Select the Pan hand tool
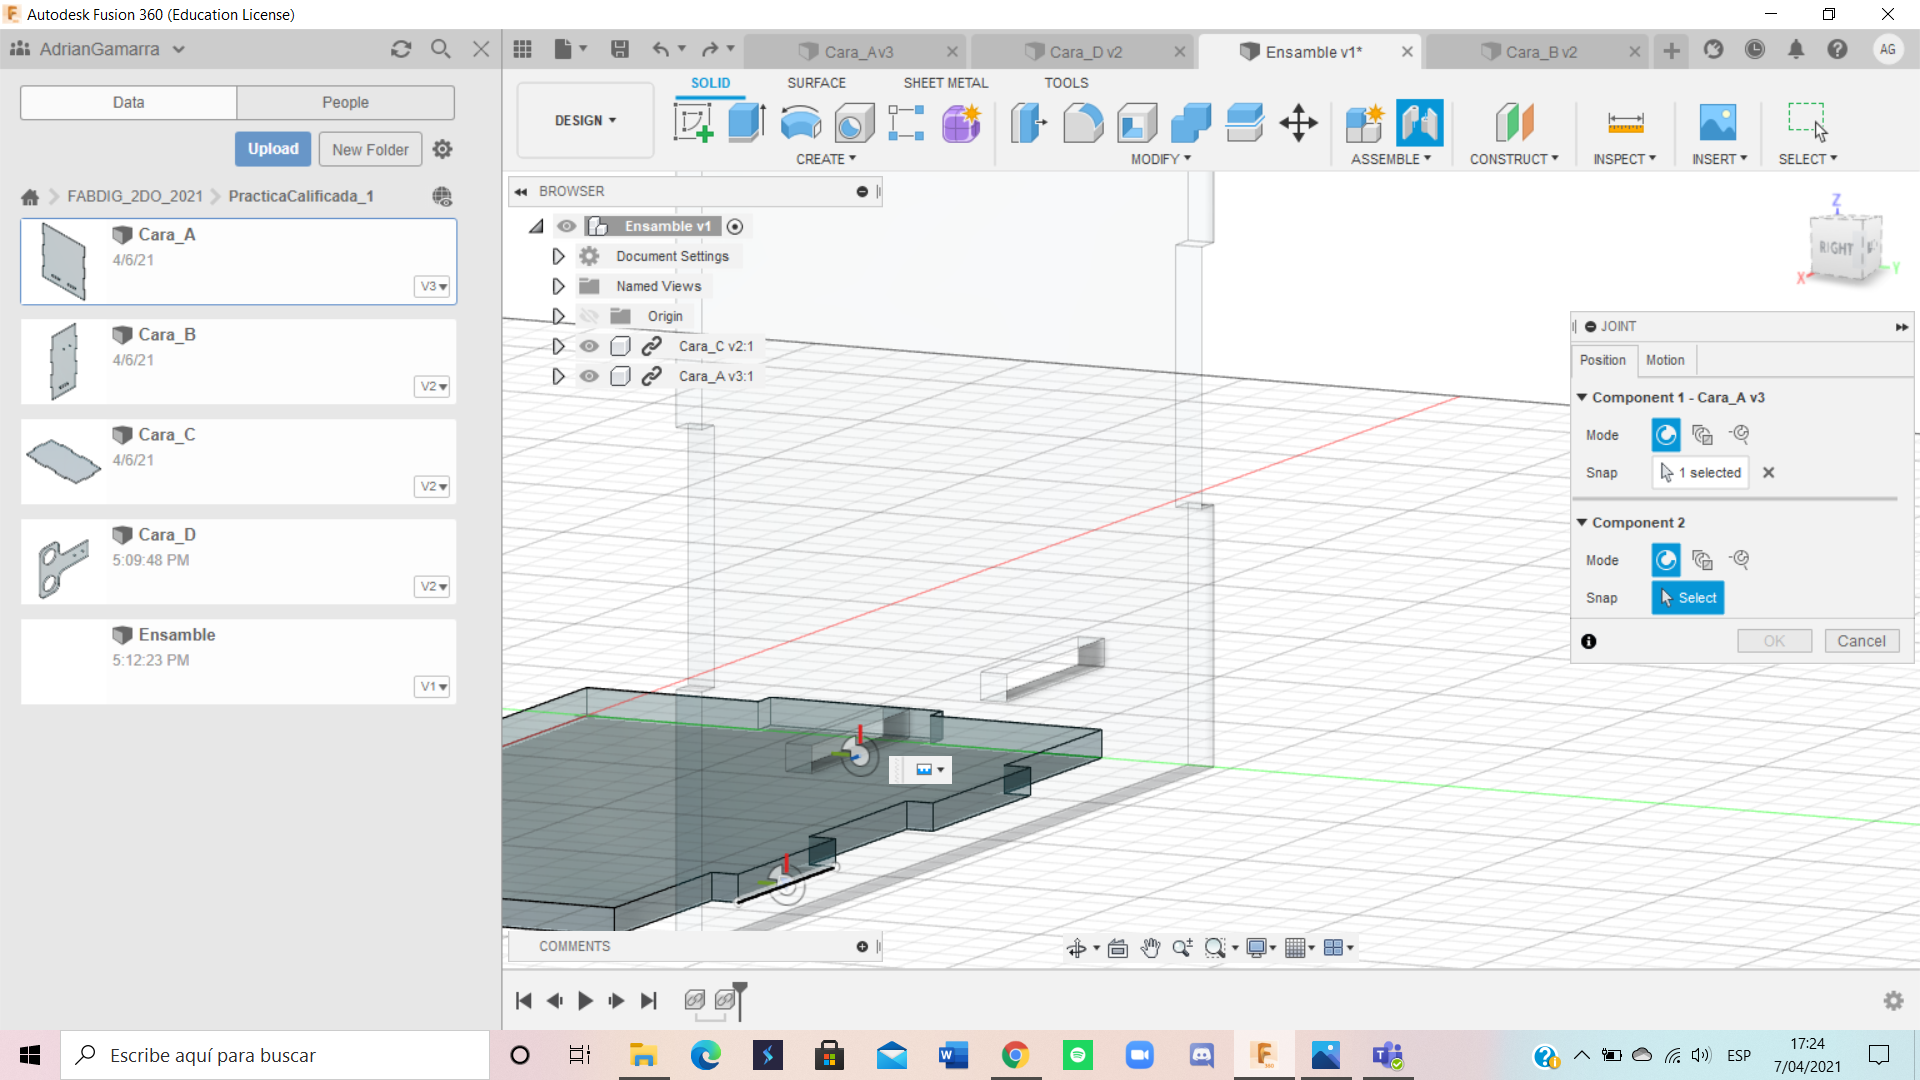Viewport: 1920px width, 1080px height. [x=1151, y=948]
